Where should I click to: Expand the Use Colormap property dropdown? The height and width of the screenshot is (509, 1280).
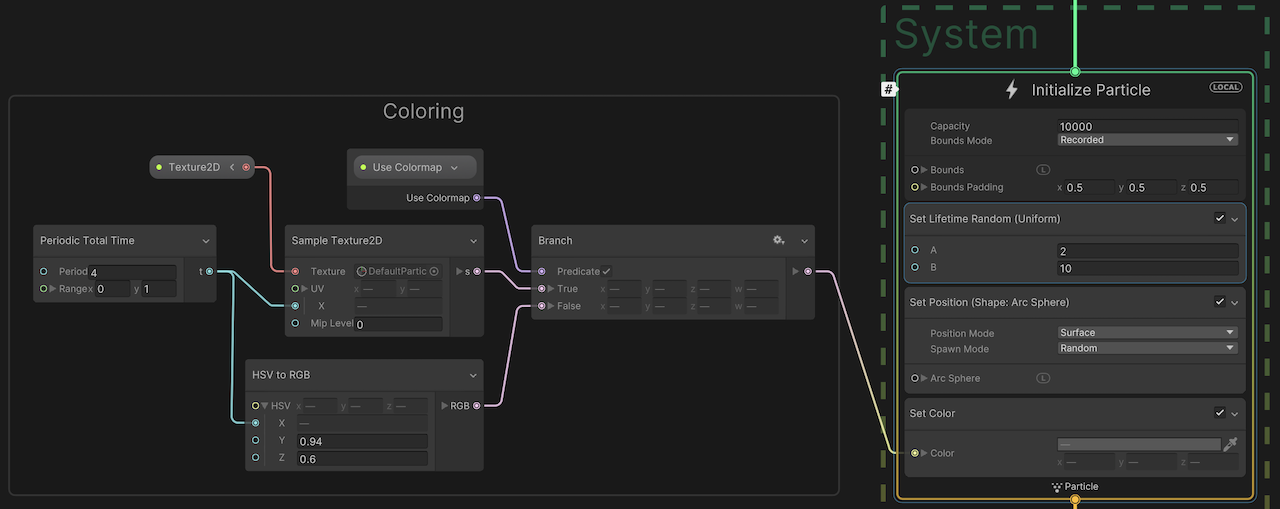(x=455, y=167)
